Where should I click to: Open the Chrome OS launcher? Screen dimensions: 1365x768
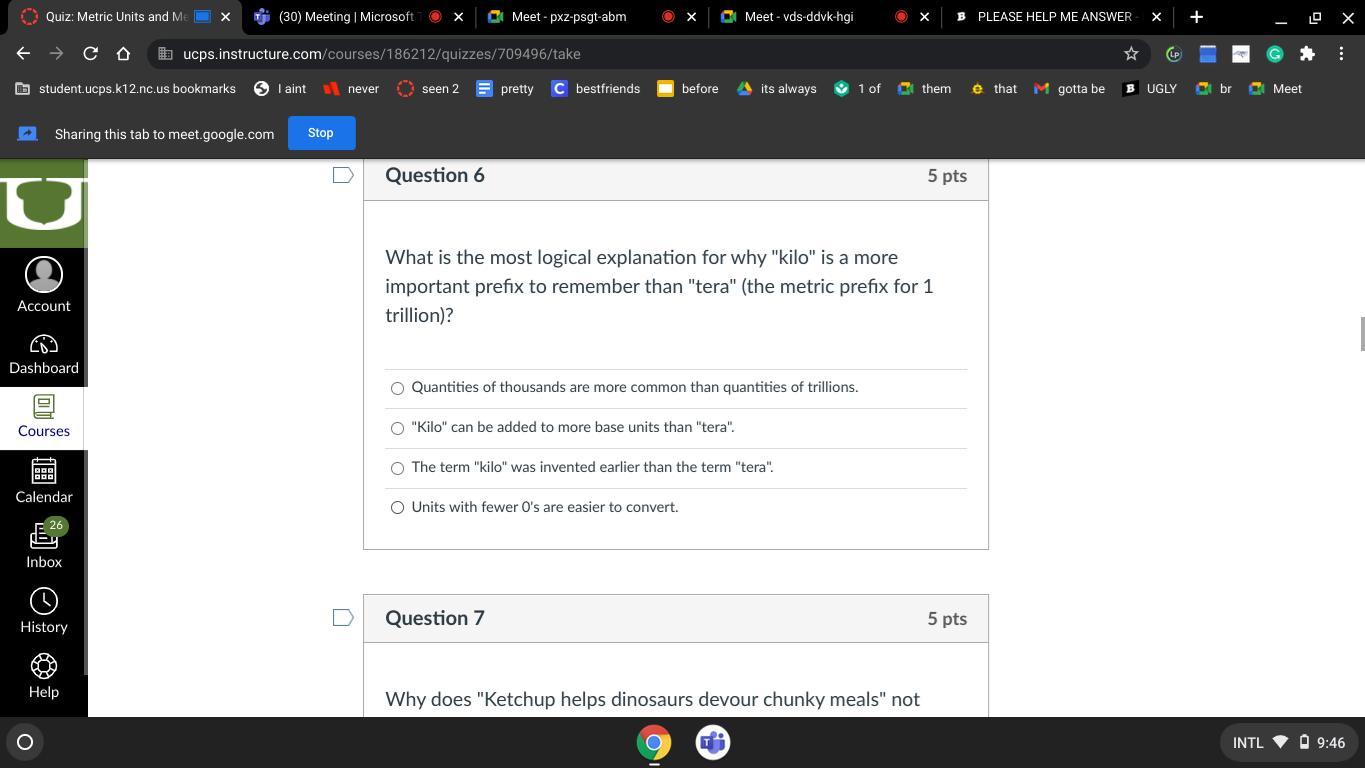coord(25,742)
